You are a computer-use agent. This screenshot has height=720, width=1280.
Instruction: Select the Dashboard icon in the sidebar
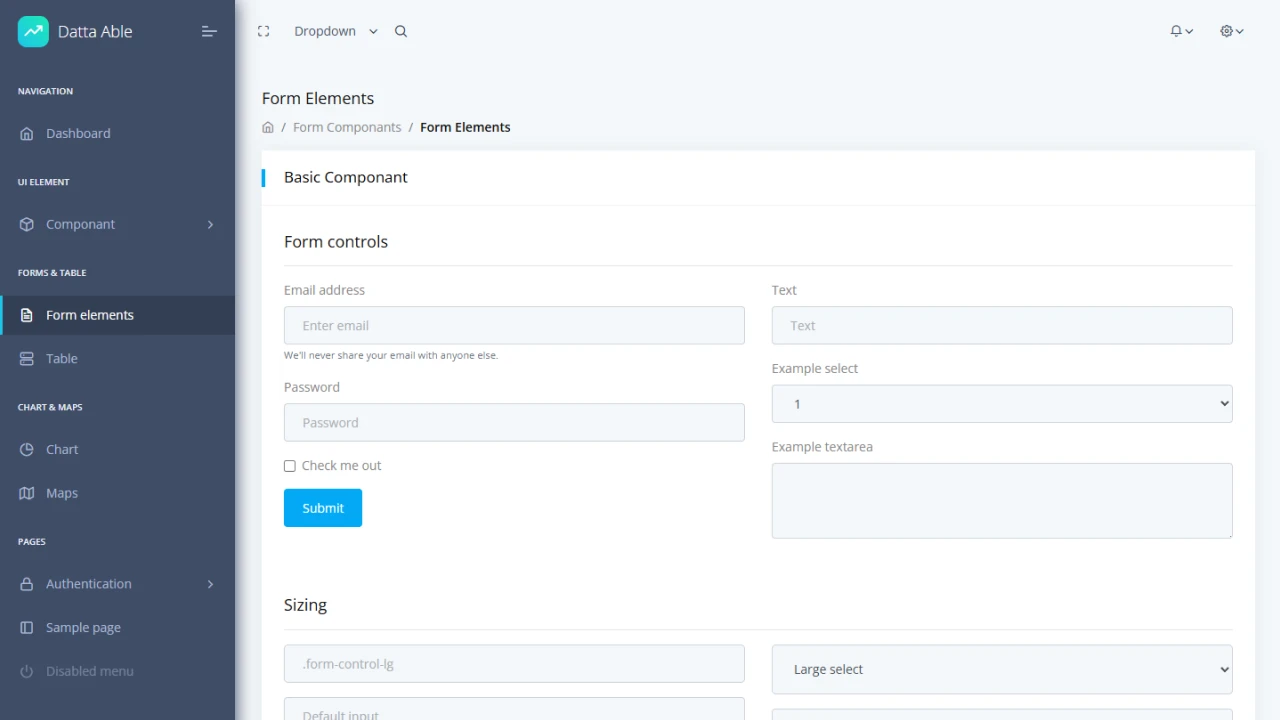tap(26, 133)
